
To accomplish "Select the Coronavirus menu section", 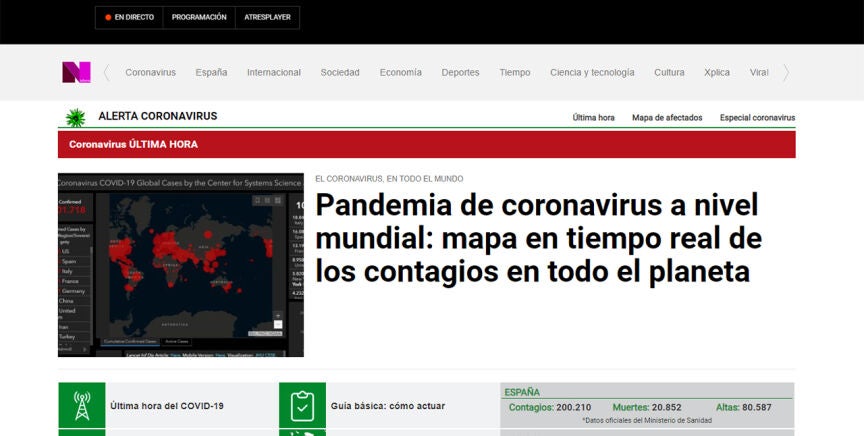I will tap(150, 72).
